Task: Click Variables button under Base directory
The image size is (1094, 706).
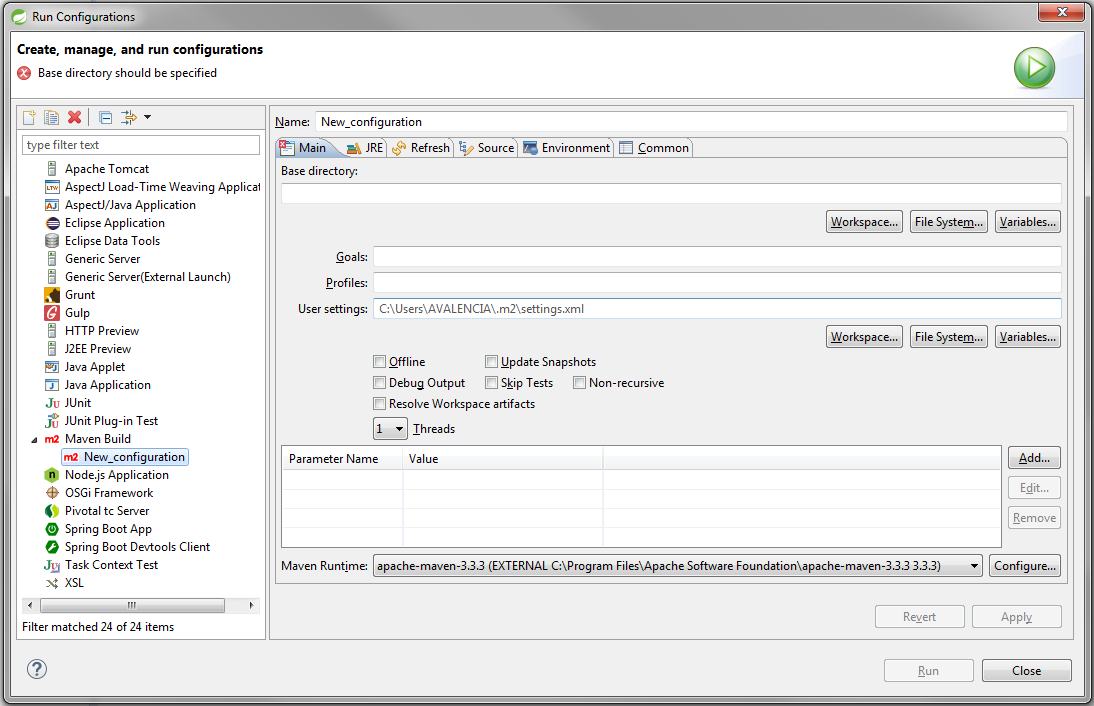Action: click(x=1028, y=222)
